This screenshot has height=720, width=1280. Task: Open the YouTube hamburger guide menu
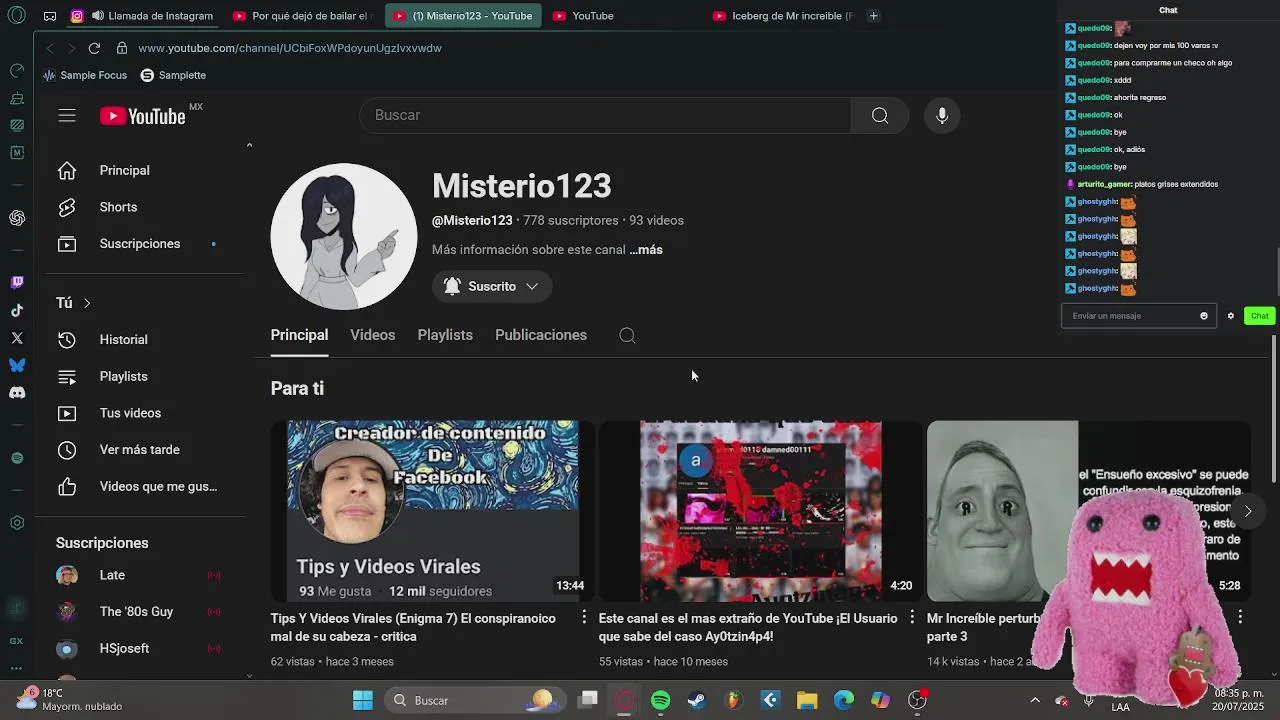tap(67, 116)
